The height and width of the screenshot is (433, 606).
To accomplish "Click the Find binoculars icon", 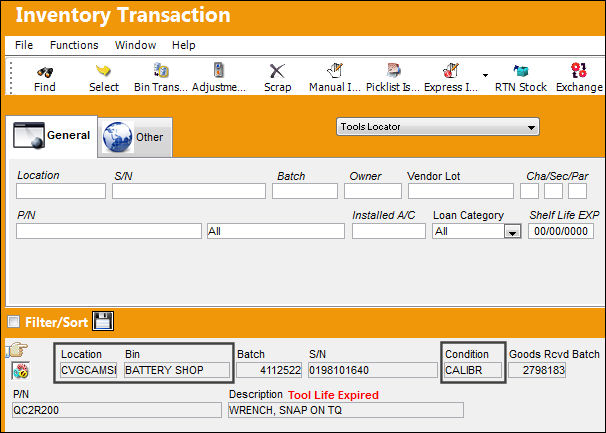I will [45, 72].
